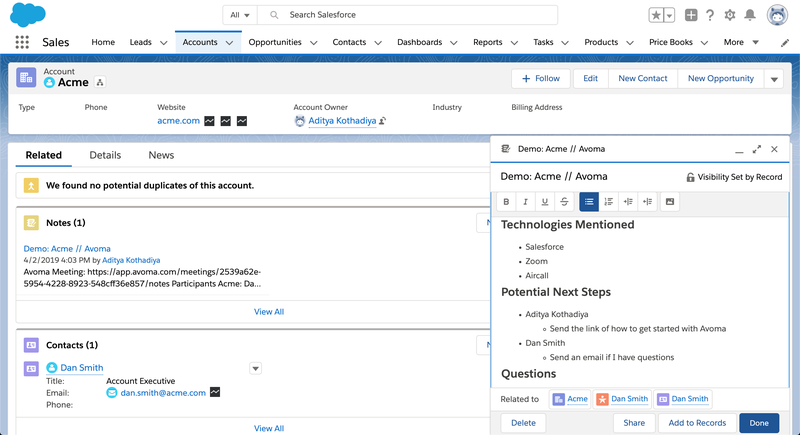800x435 pixels.
Task: Open the Demo: Acme // Avoma note link
Action: [67, 249]
